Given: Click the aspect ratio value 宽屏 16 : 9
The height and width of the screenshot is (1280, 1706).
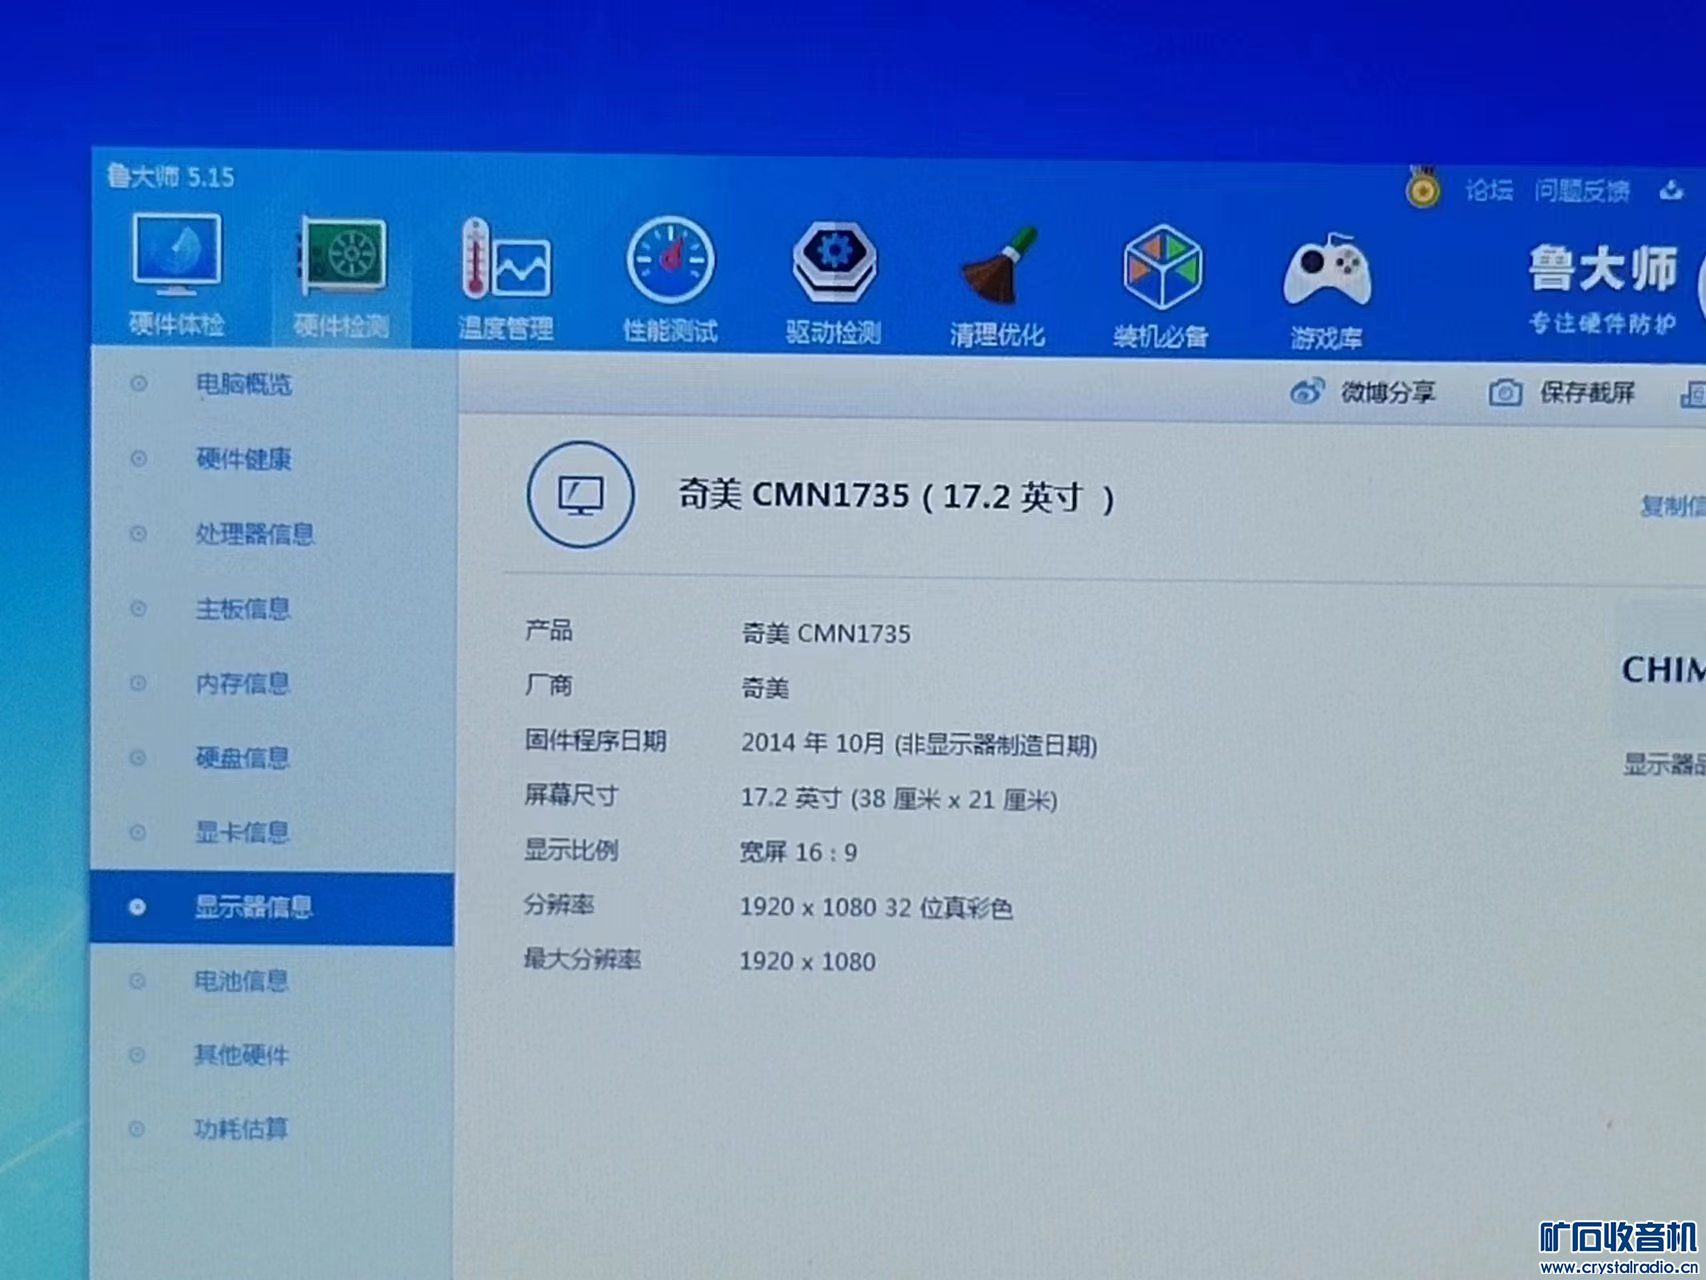Looking at the screenshot, I should (798, 852).
